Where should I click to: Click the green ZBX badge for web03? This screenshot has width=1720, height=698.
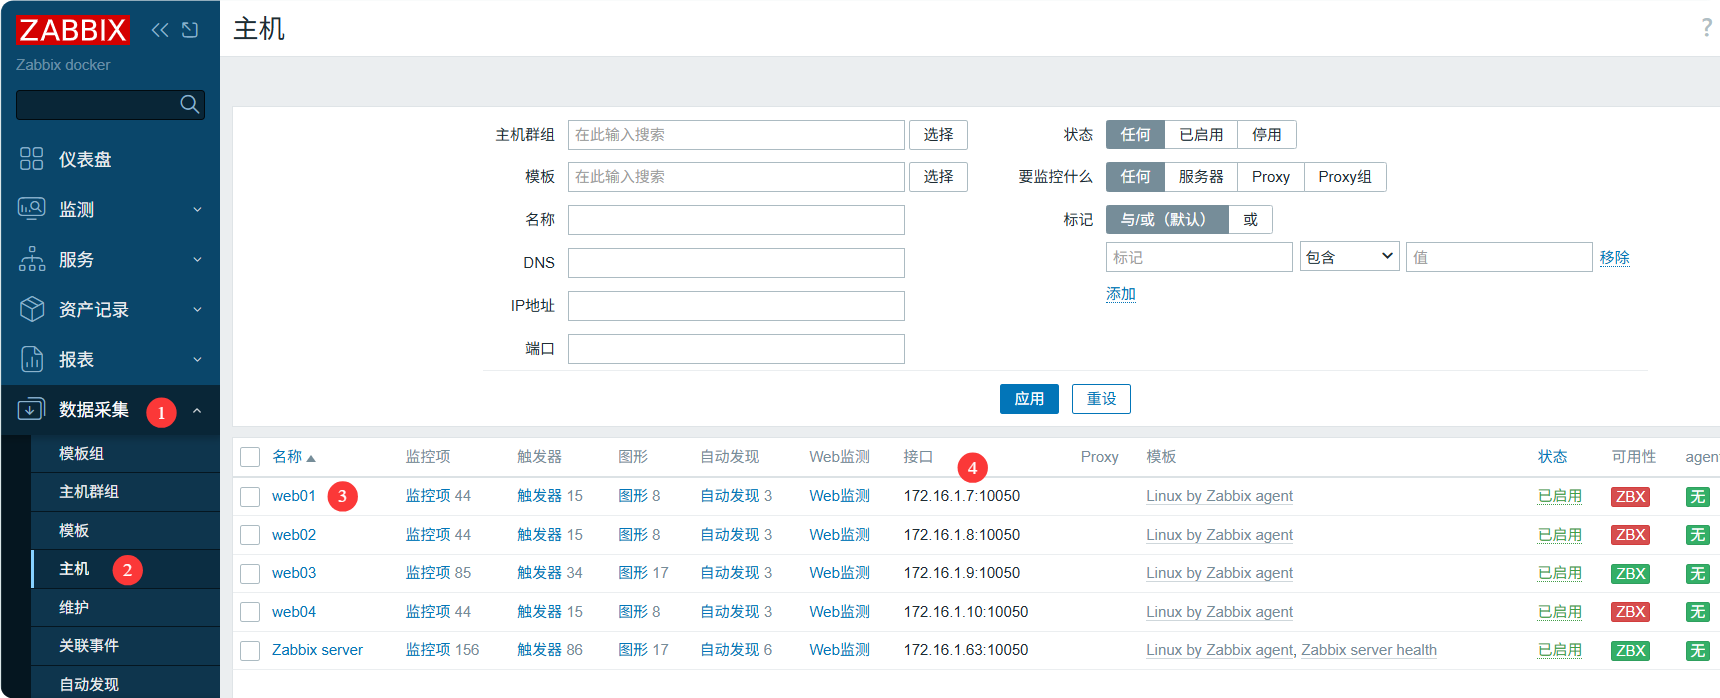pos(1630,574)
